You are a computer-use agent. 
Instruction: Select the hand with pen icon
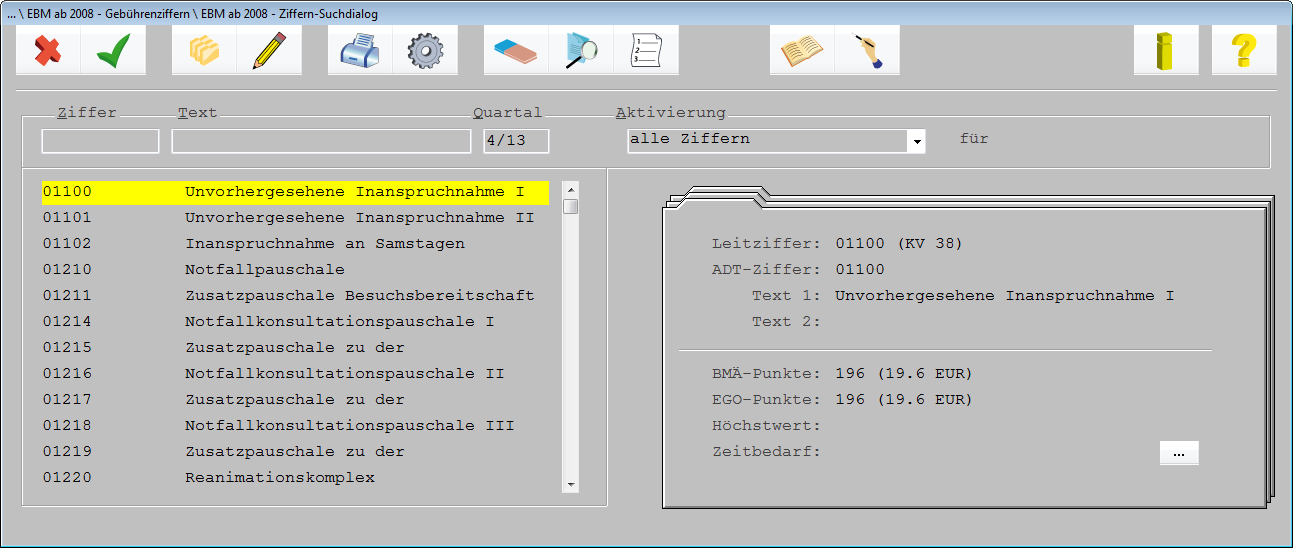pyautogui.click(x=867, y=50)
